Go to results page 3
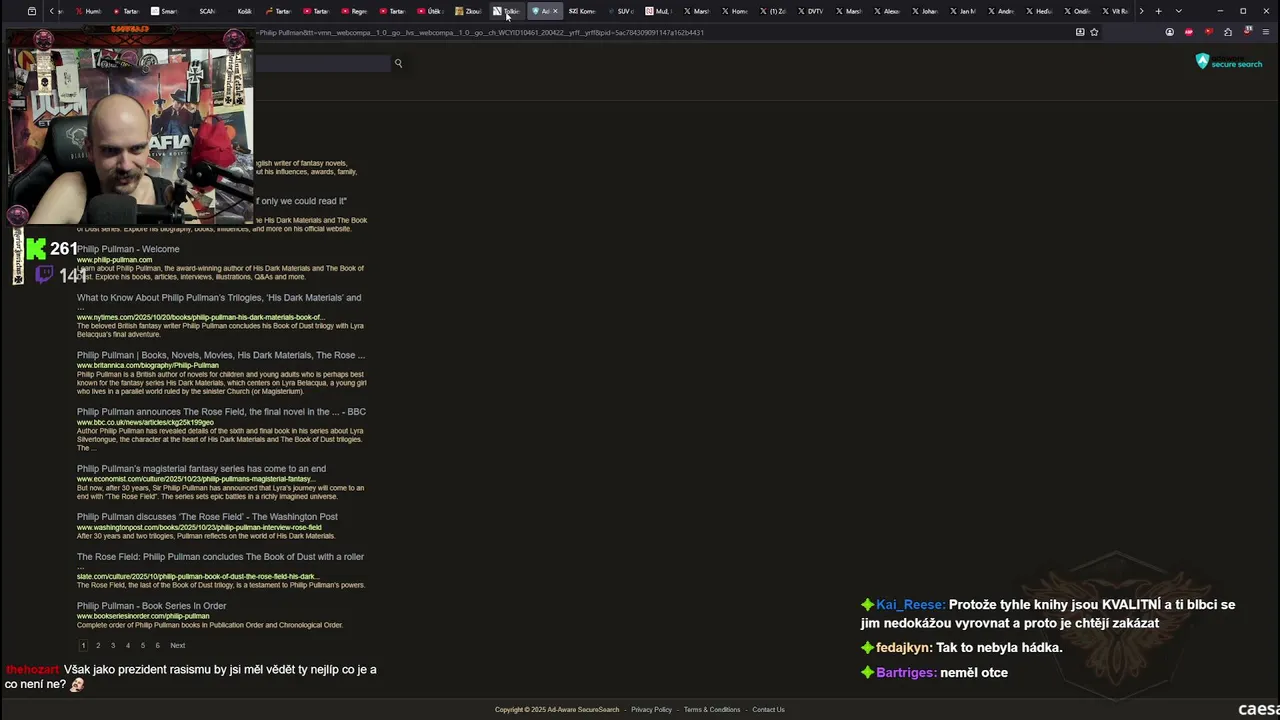 pyautogui.click(x=113, y=646)
